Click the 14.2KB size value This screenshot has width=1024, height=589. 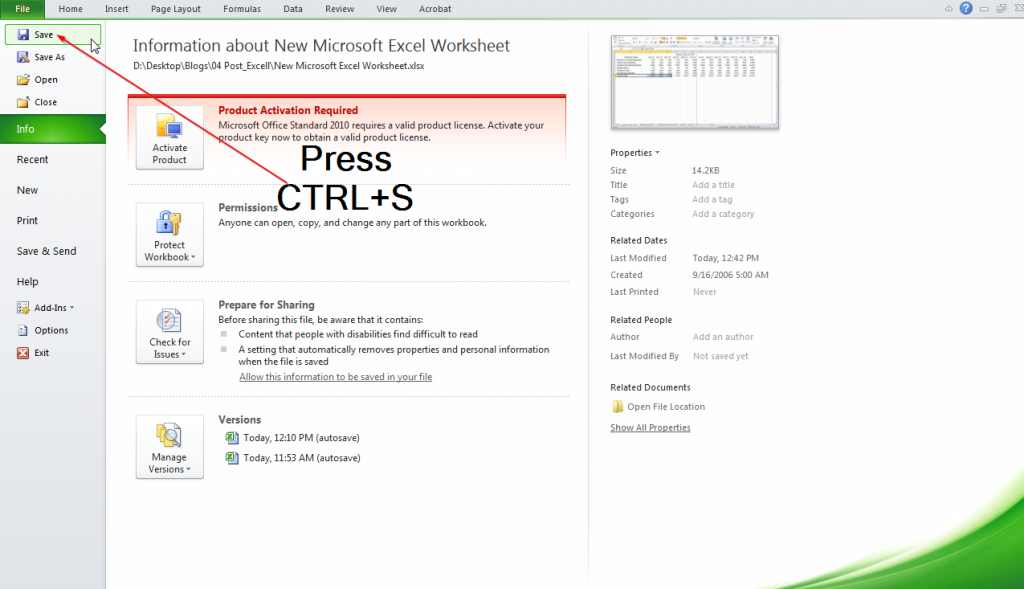pyautogui.click(x=706, y=170)
